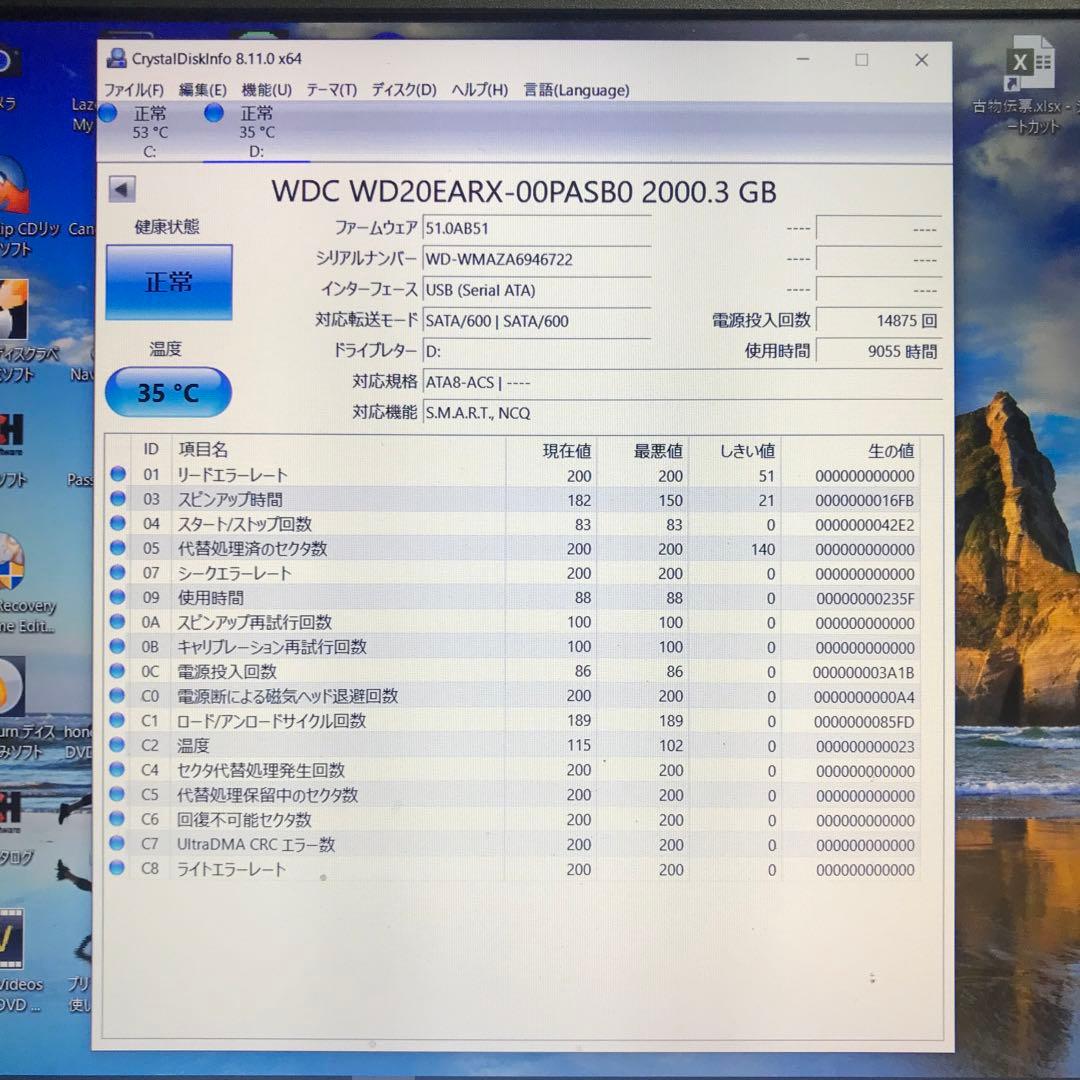The height and width of the screenshot is (1080, 1080).
Task: Select the スピンアップ時間 SMART attribute row
Action: click(x=300, y=500)
